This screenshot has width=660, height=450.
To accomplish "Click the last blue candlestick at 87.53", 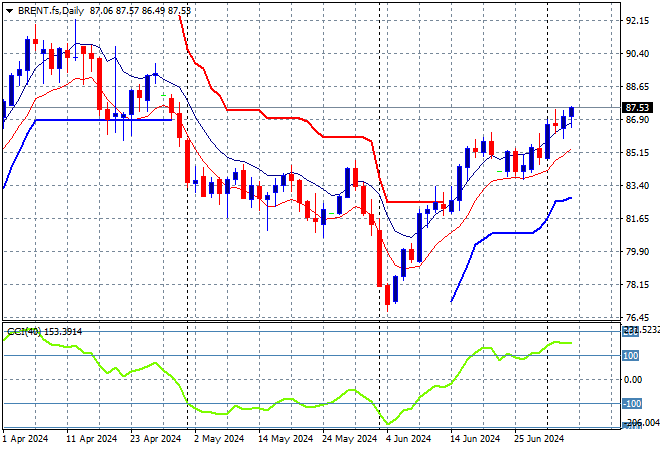I will (x=571, y=112).
